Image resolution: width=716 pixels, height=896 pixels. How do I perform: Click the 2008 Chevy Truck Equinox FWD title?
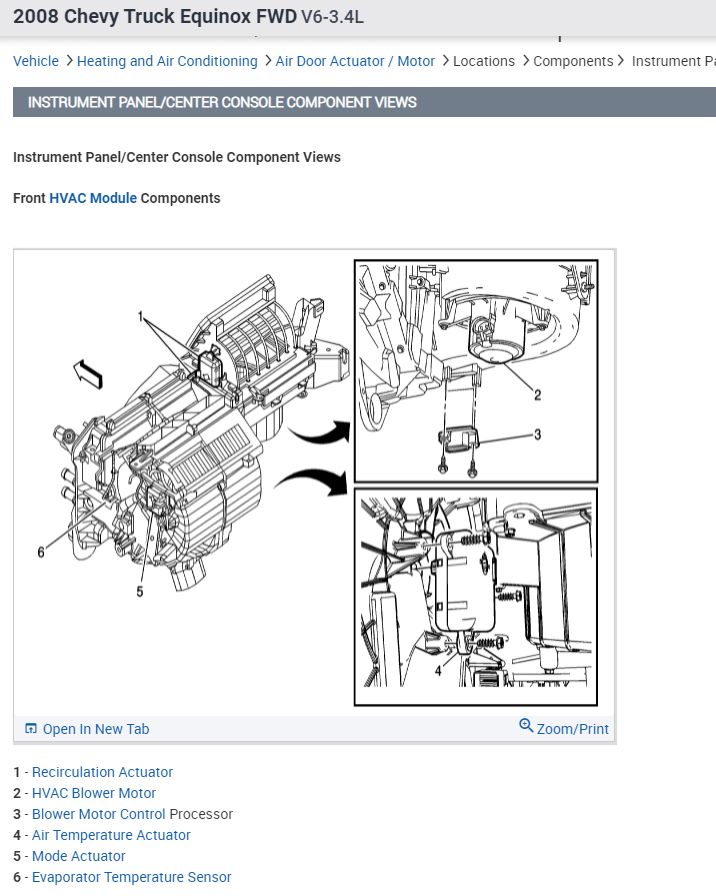coord(155,17)
